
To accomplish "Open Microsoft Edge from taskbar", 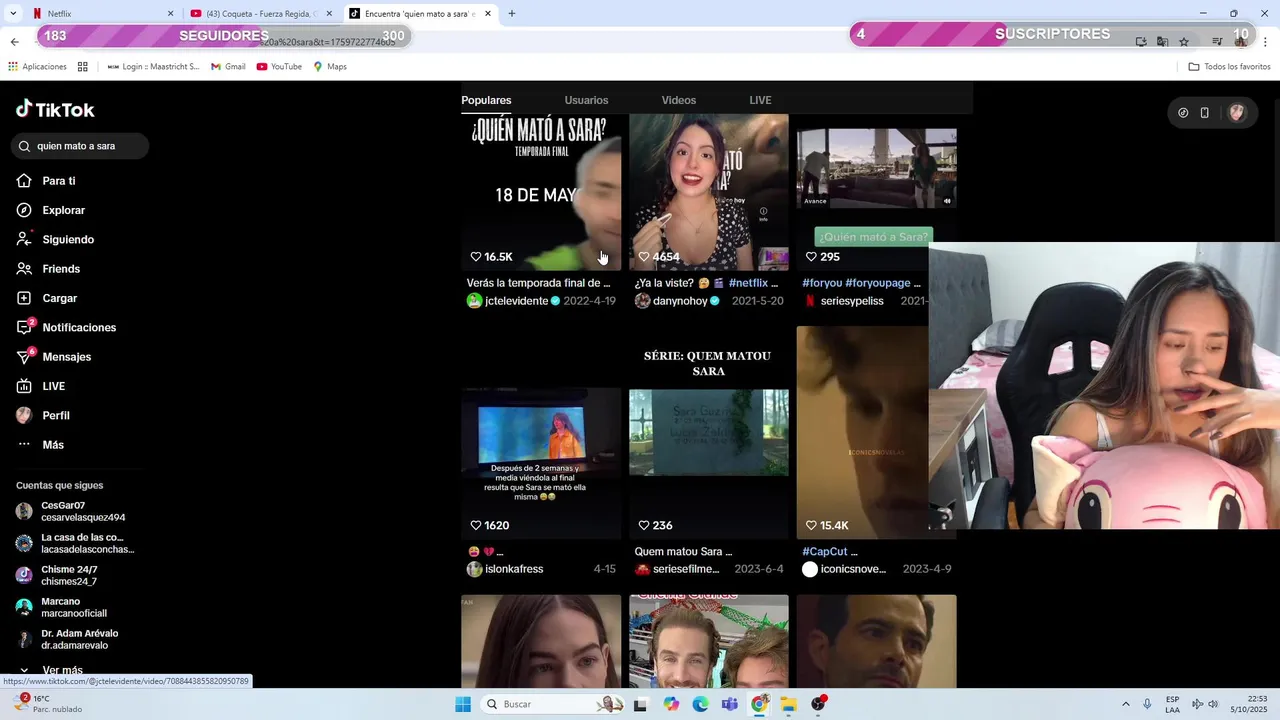I will click(x=700, y=704).
